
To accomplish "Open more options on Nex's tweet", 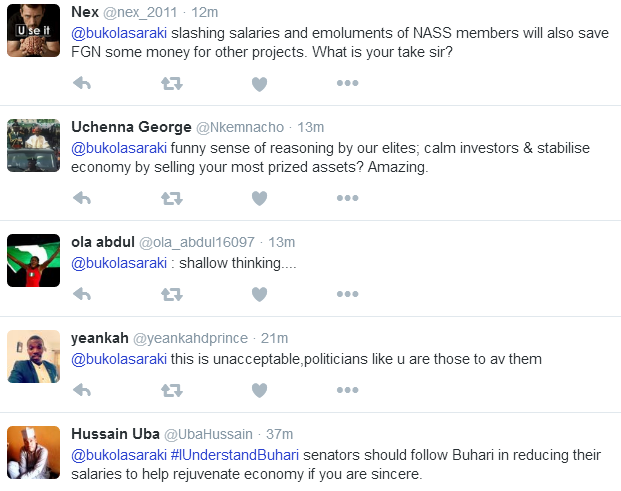I will [x=347, y=84].
